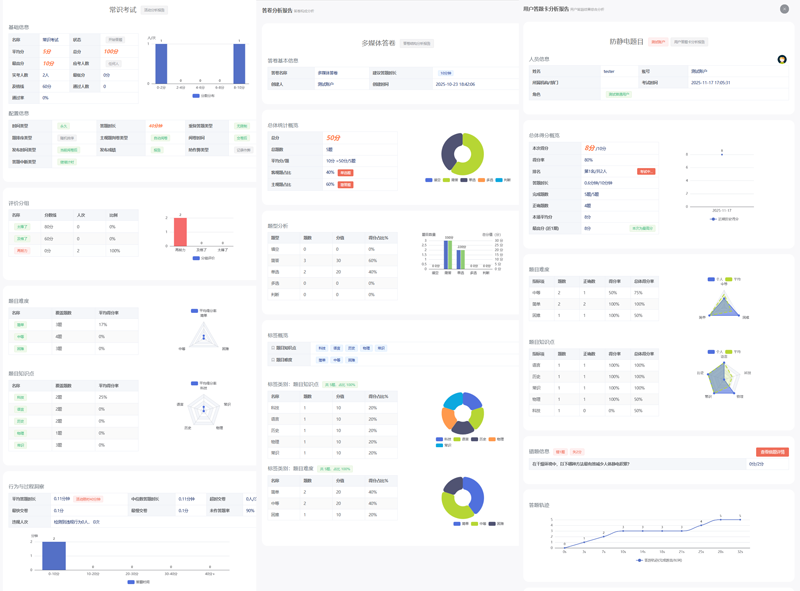Click the gray tag beside 多媒体答卷 title
Screen dimensions: 800x591
[x=416, y=43]
